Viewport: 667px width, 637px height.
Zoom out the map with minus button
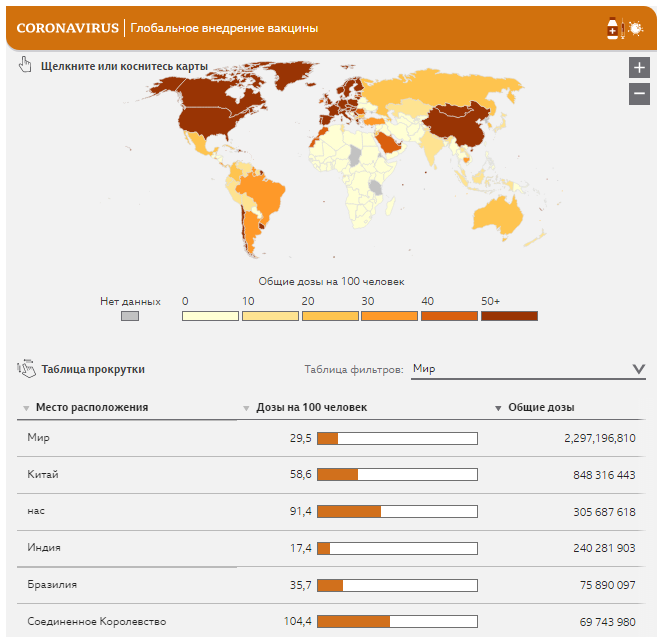coord(639,94)
